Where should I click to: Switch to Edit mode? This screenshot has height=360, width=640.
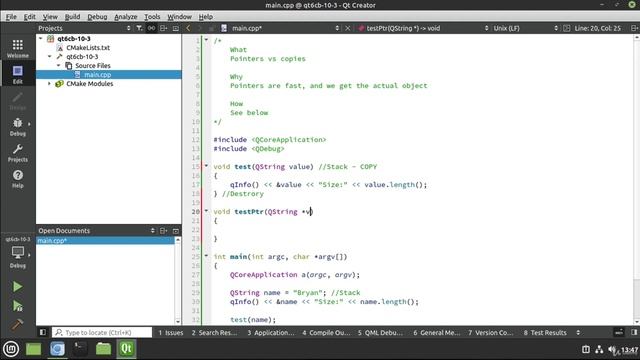[18, 75]
